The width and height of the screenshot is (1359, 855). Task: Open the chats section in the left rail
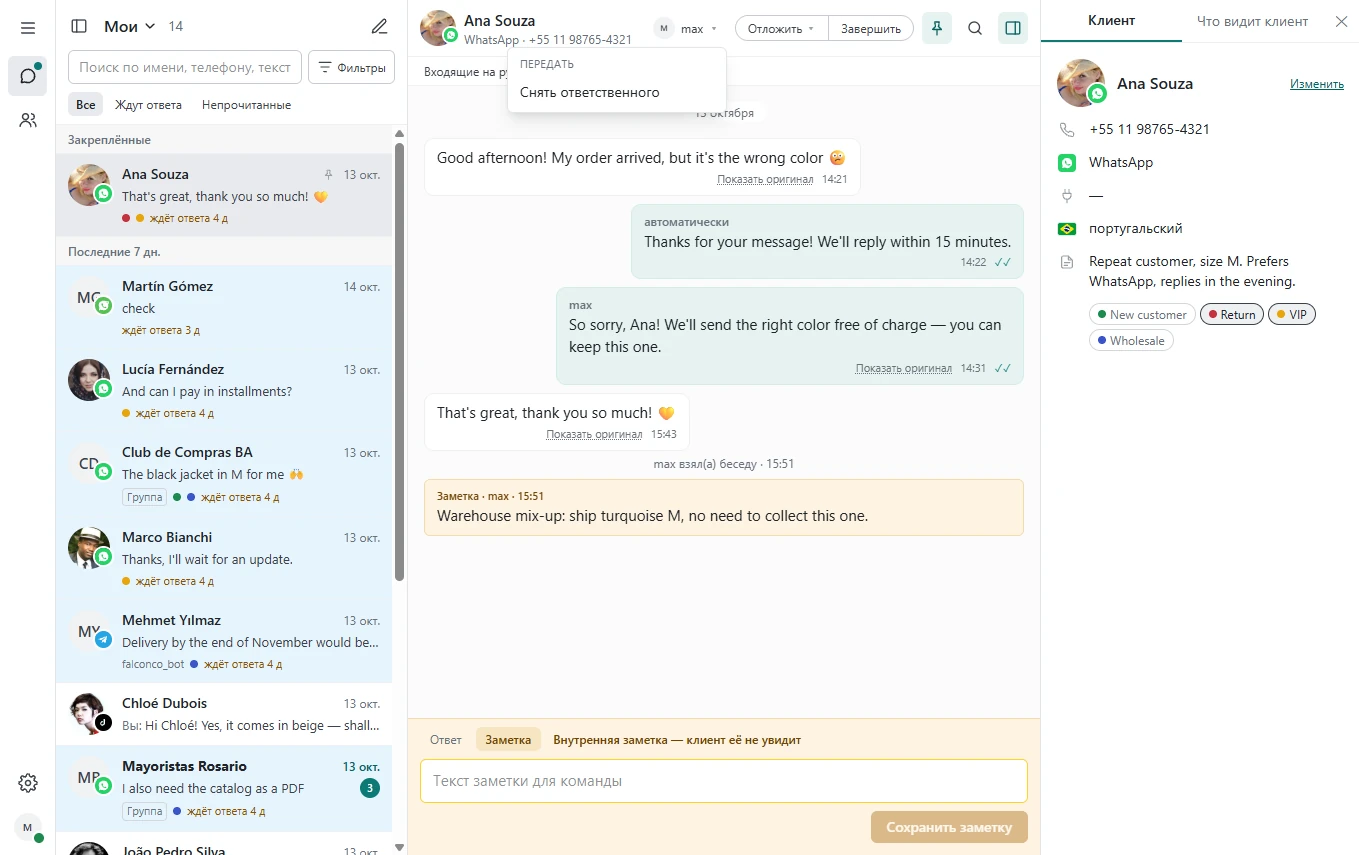point(28,76)
